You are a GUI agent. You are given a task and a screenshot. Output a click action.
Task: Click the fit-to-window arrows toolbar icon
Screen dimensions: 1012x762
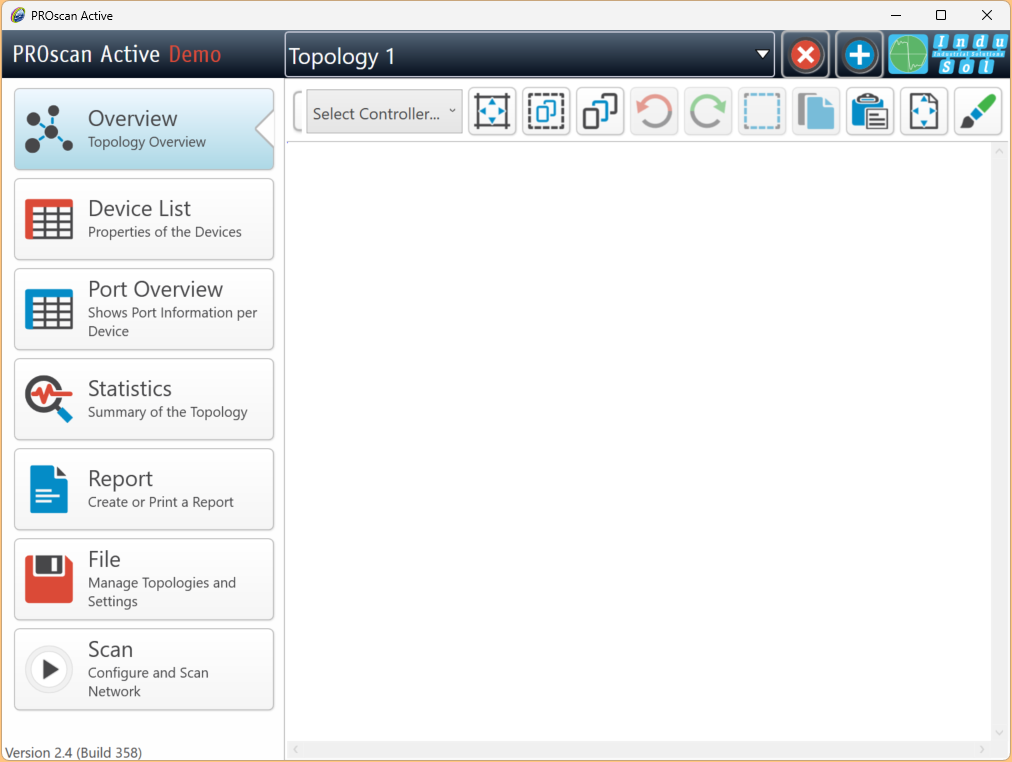pyautogui.click(x=492, y=111)
